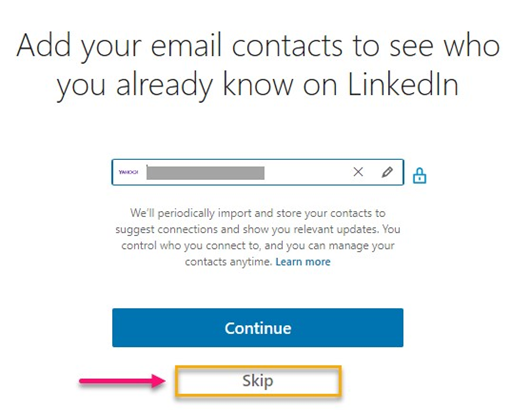This screenshot has width=530, height=410.
Task: Click the 'Add your email contacts' heading
Action: pos(258,46)
